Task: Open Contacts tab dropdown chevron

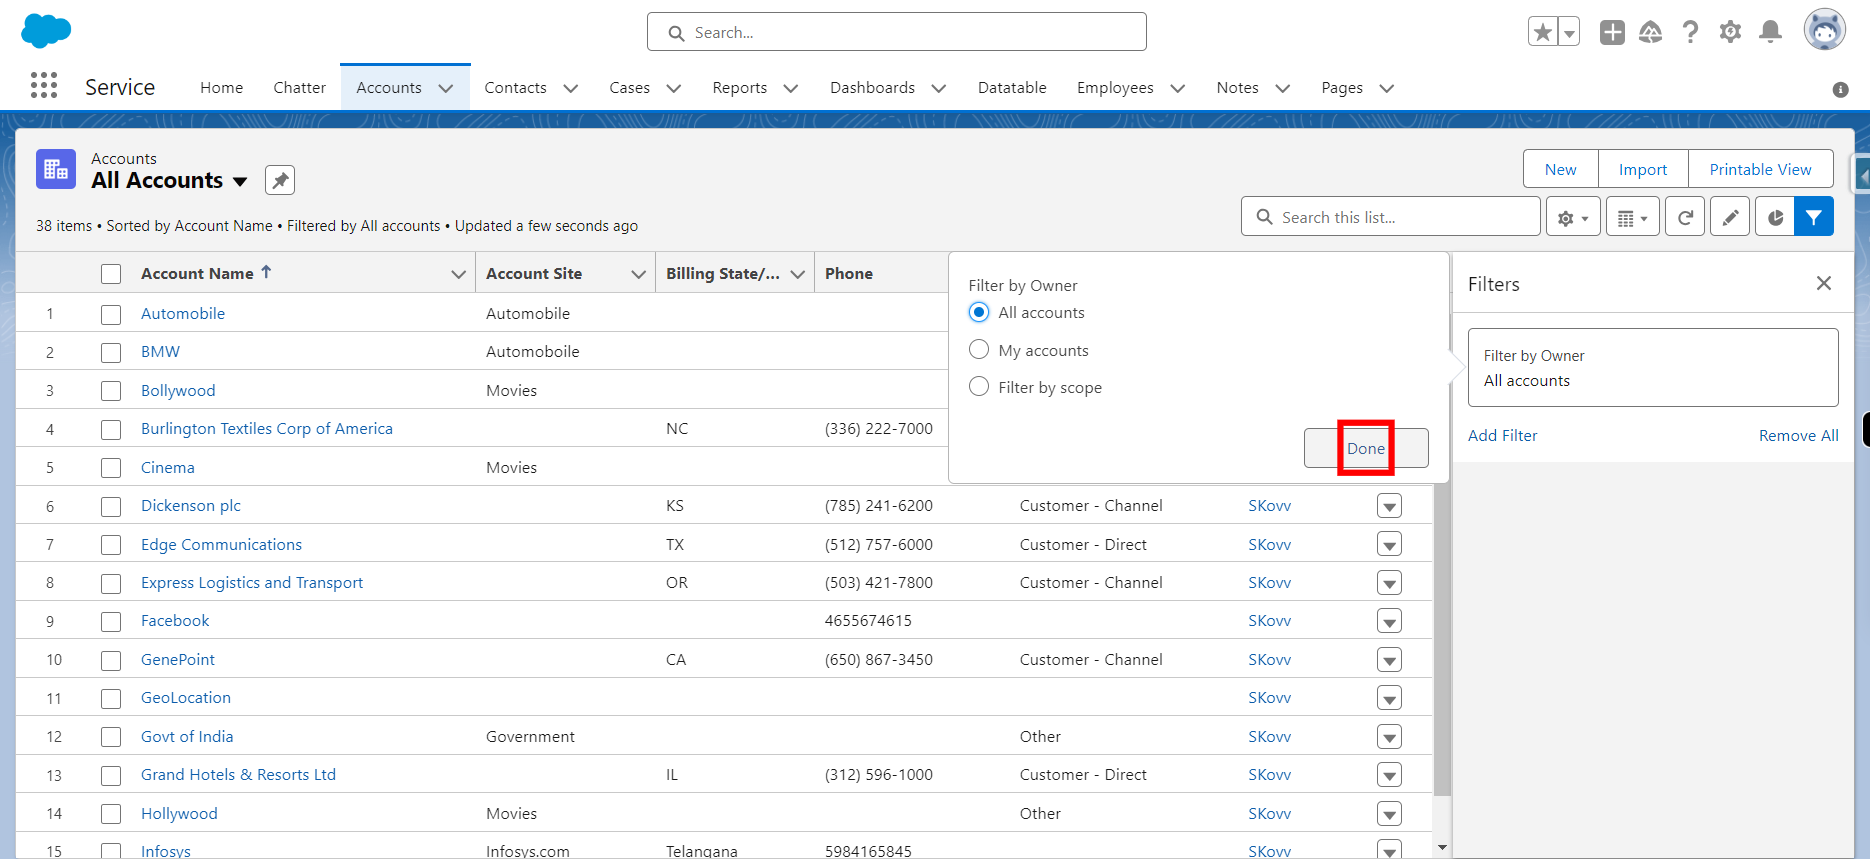Action: click(571, 88)
